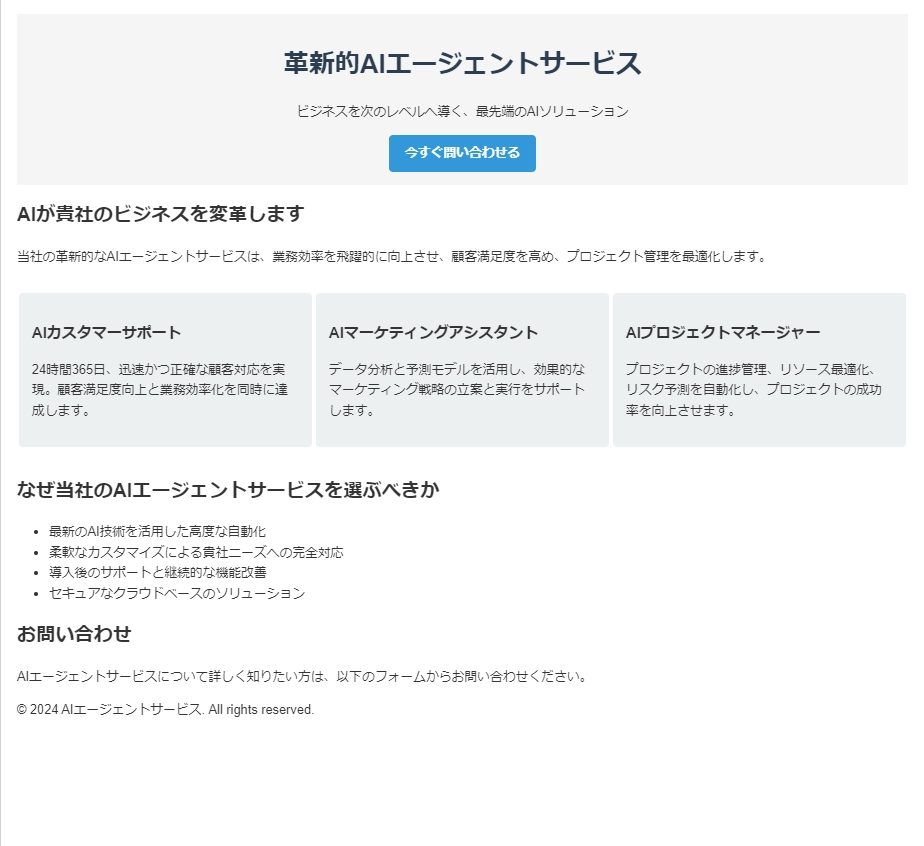Screen dimensions: 924x846
Task: Click the データ分析と予測モデル description text
Action: pos(457,389)
